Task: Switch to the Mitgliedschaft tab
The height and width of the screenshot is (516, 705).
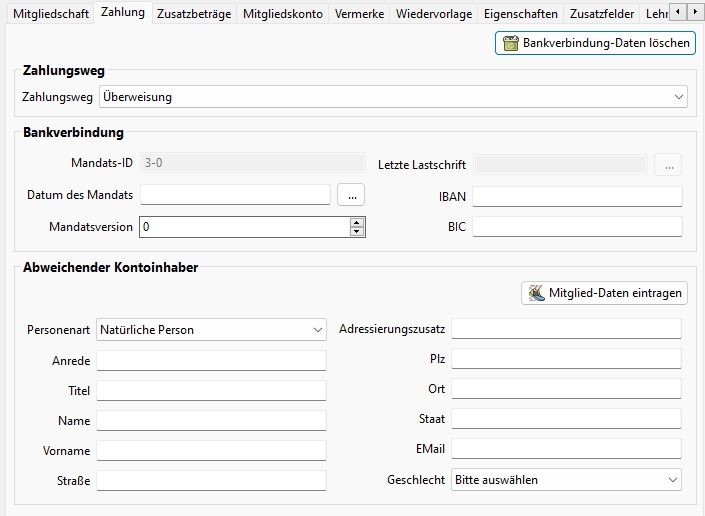Action: pos(50,14)
